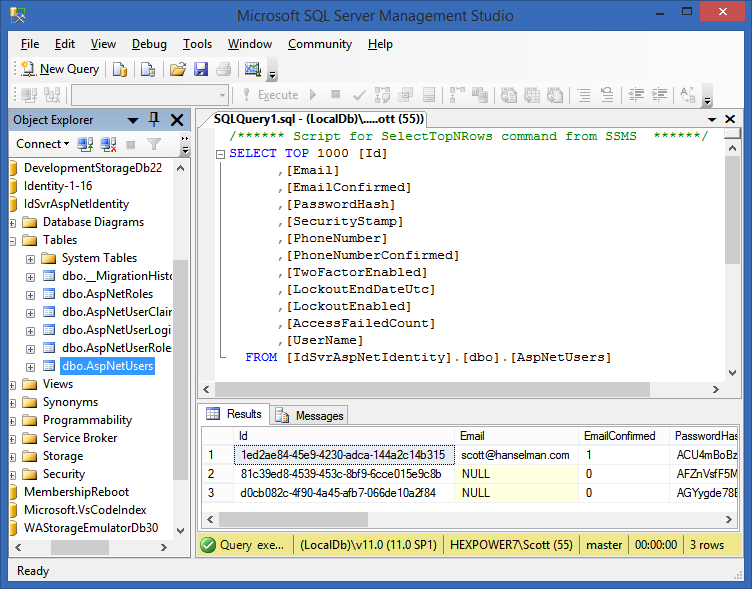Screen dimensions: 752x589
Task: Collapse the Tables folder
Action: [x=12, y=241]
